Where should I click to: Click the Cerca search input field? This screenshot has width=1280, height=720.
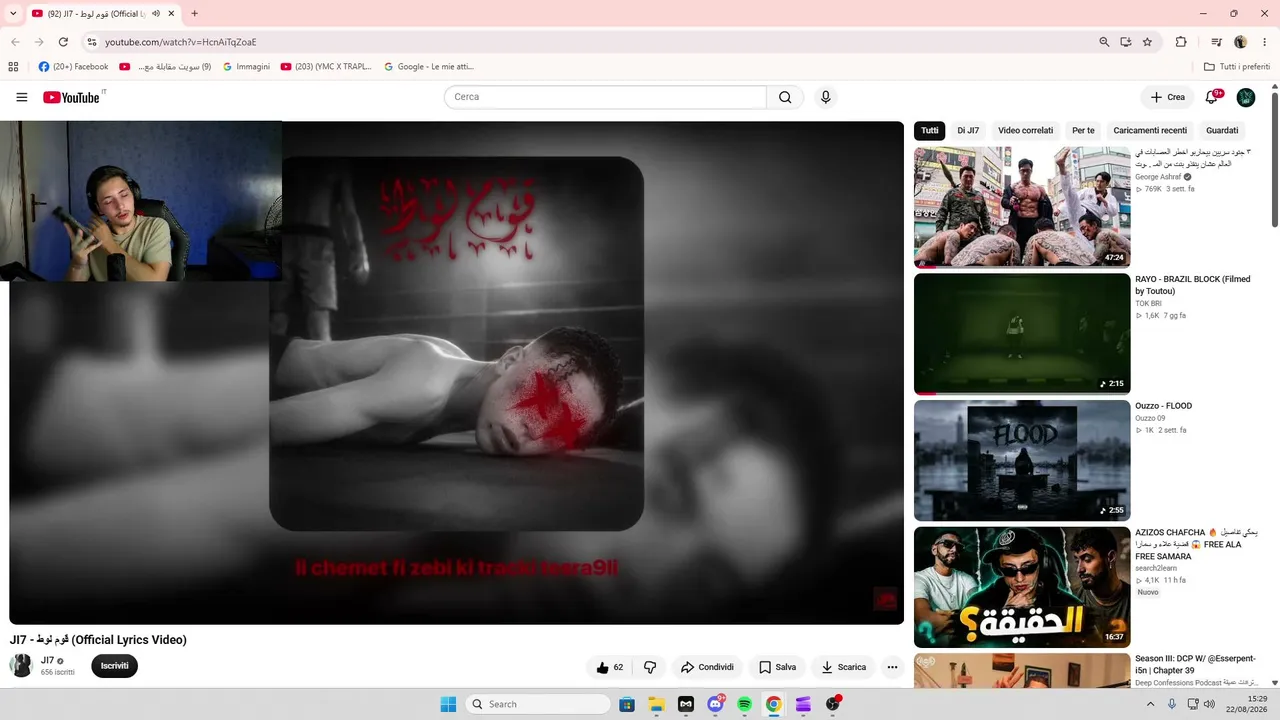coord(605,97)
